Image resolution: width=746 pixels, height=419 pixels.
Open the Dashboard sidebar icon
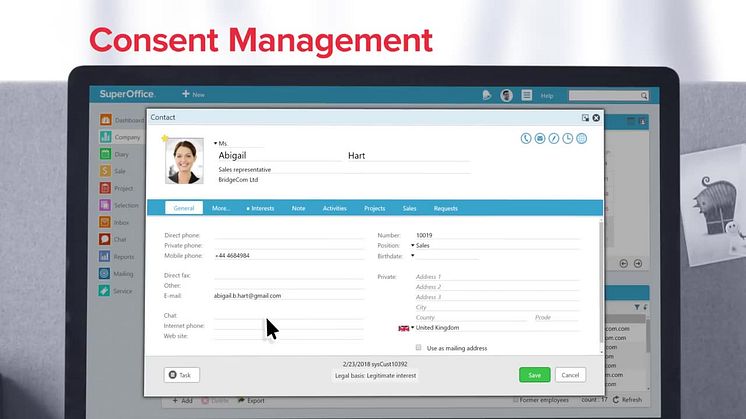pos(105,119)
